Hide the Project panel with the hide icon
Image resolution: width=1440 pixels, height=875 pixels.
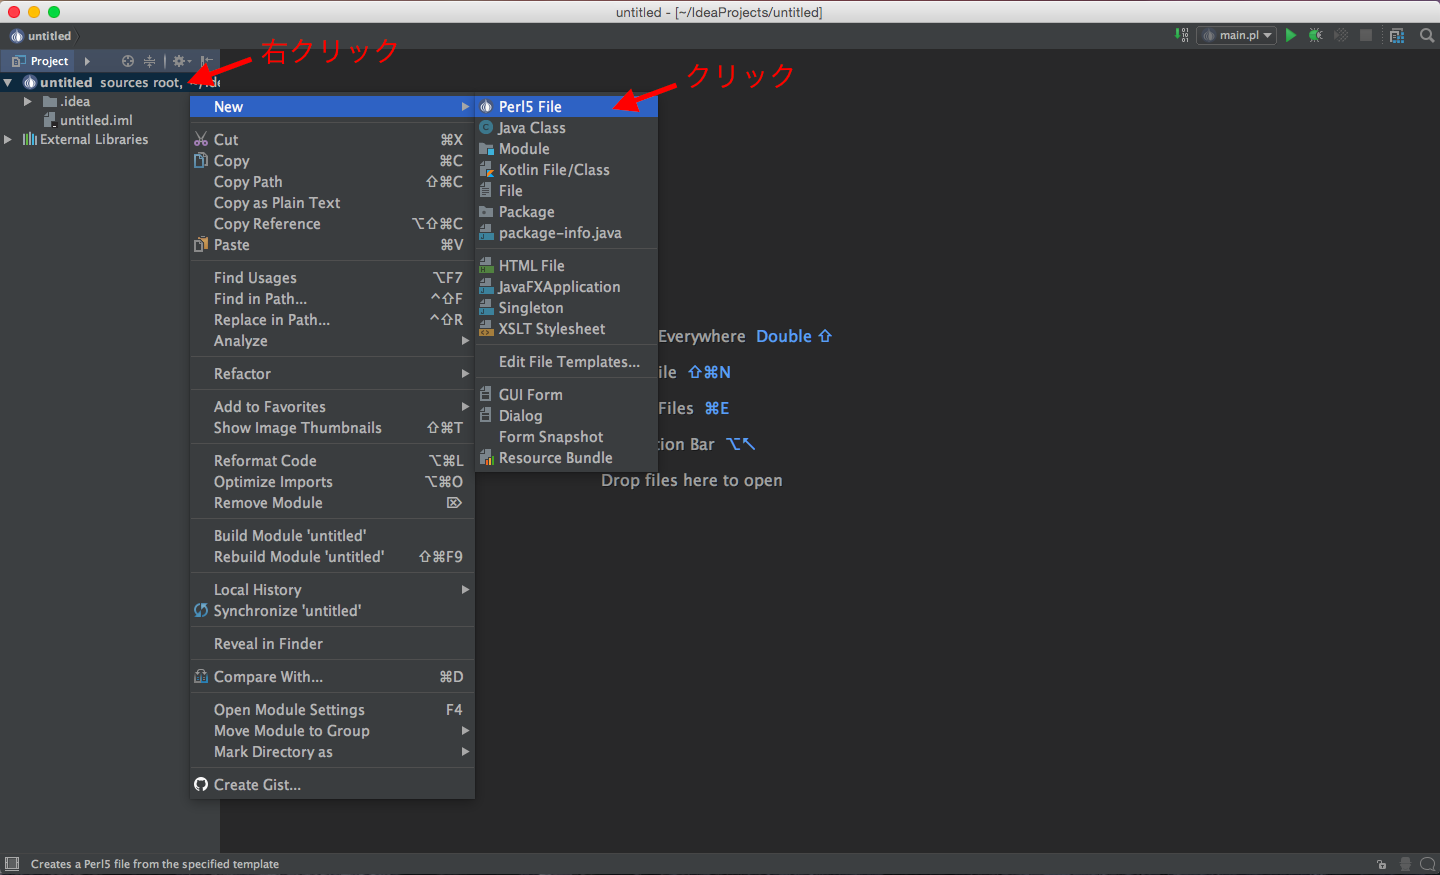click(206, 61)
